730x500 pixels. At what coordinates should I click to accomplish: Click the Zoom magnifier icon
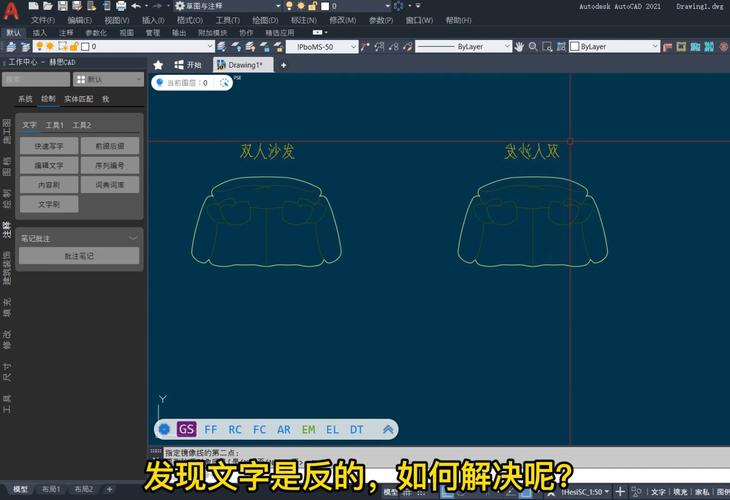coord(533,47)
